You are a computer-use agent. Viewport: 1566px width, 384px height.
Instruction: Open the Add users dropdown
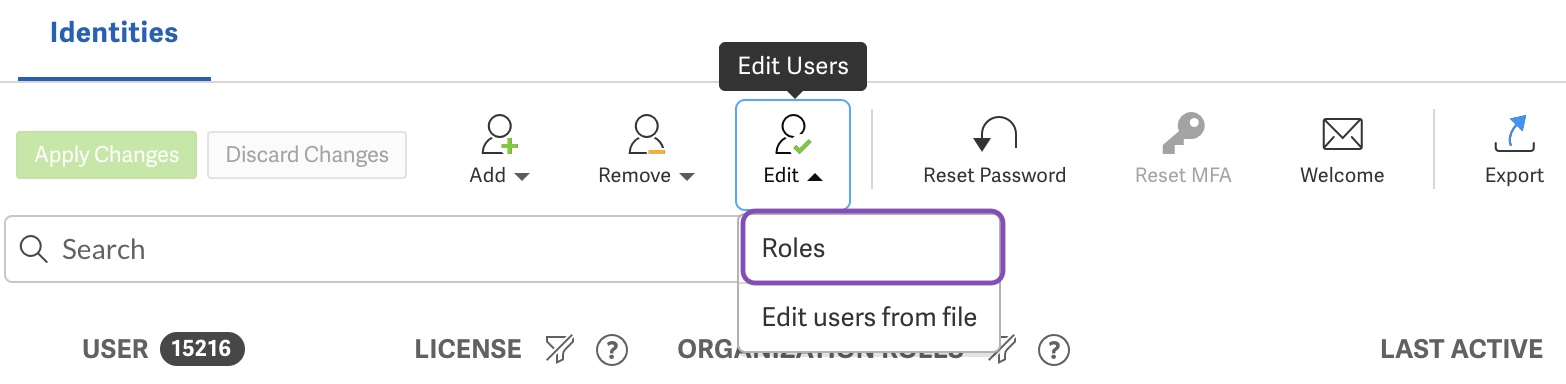click(499, 150)
